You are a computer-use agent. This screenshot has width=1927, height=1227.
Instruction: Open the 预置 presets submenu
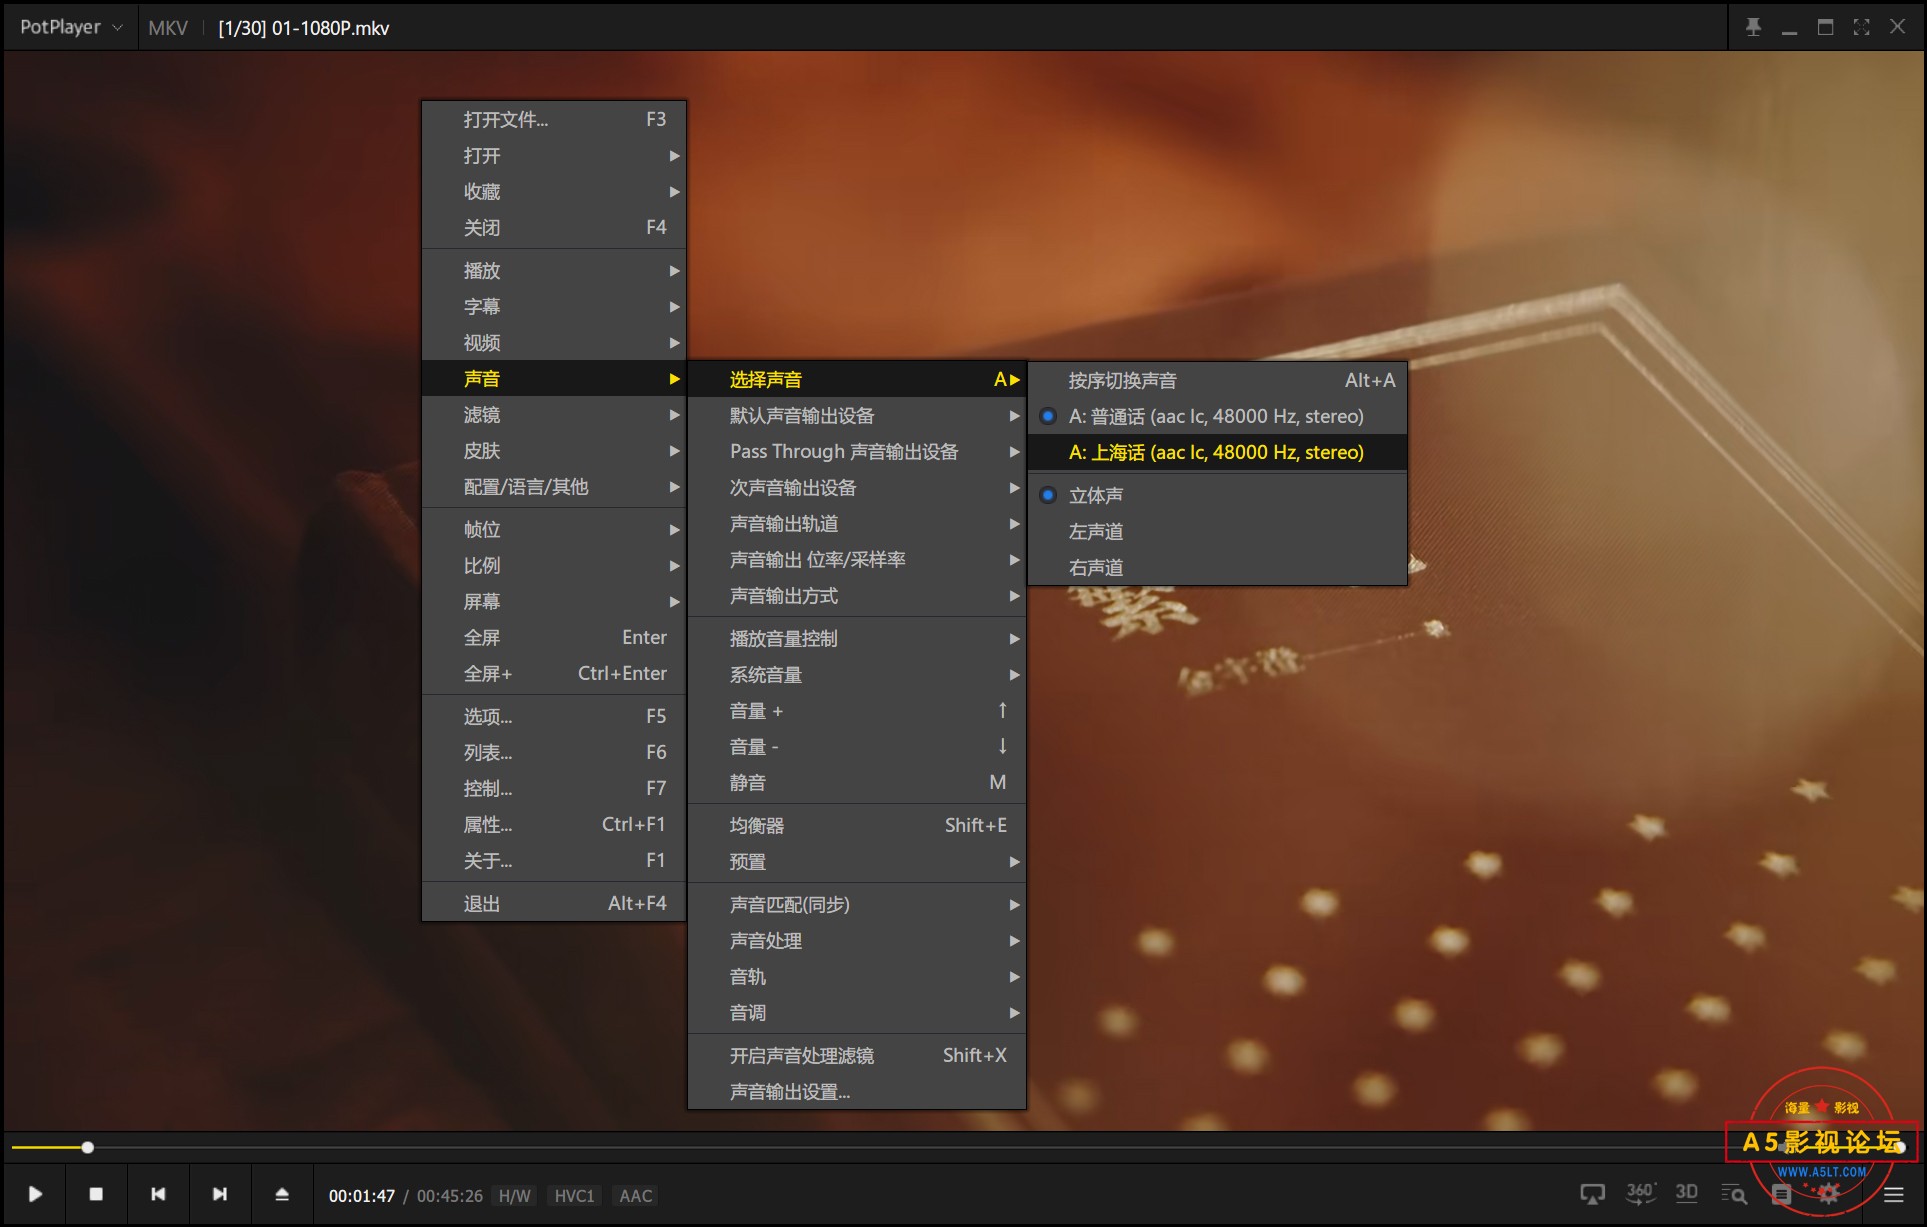[857, 861]
